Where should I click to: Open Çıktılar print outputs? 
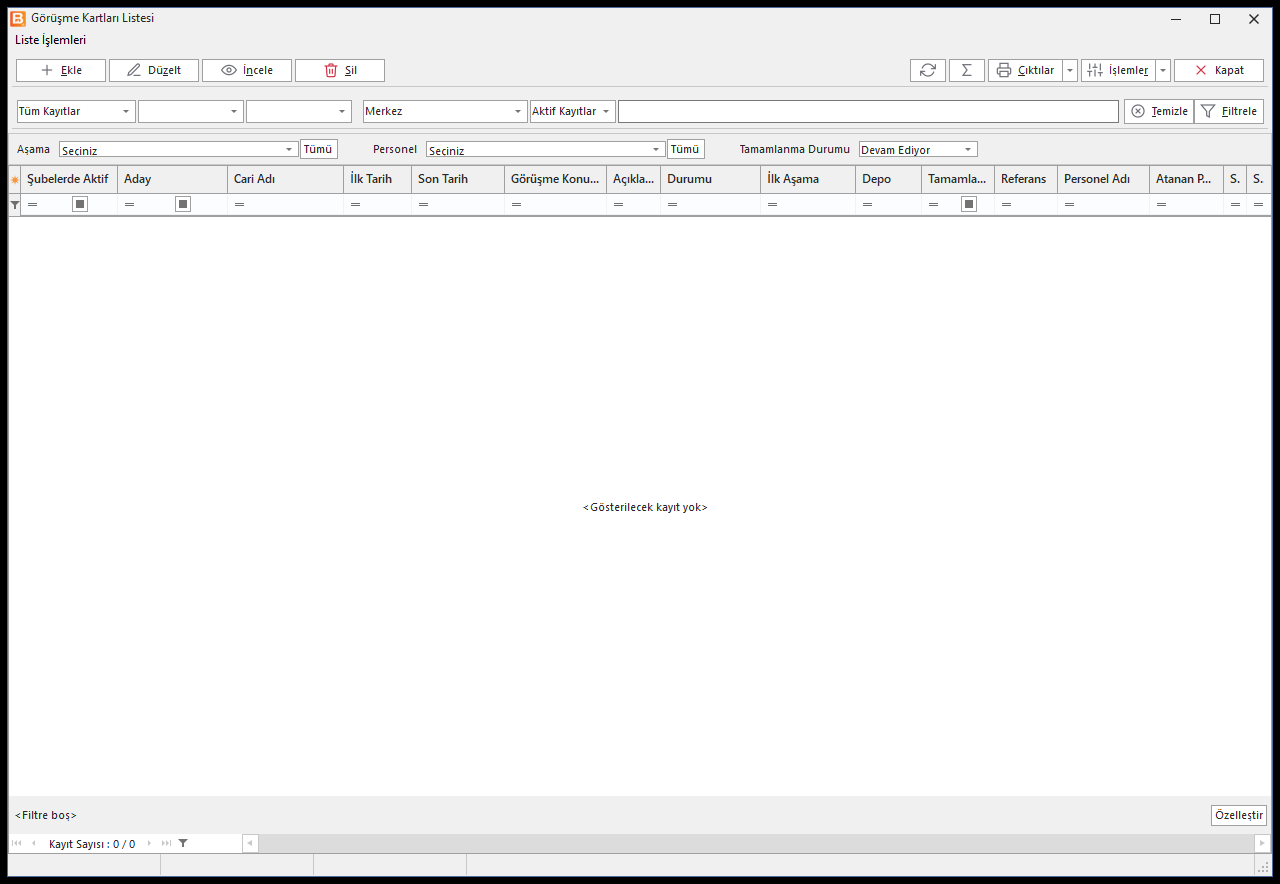pos(1025,70)
